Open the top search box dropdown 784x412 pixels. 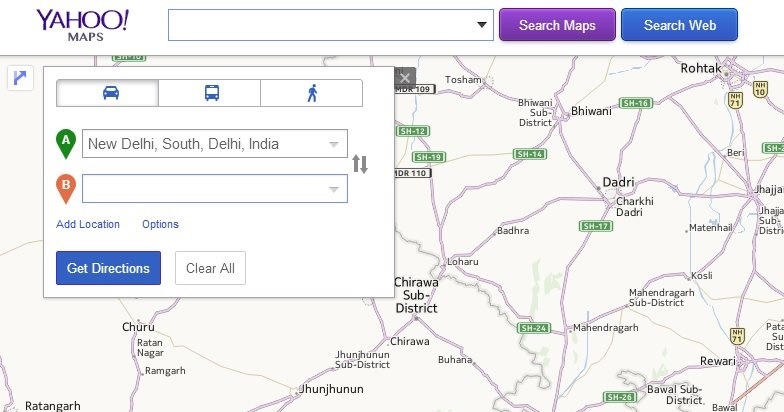(x=482, y=25)
